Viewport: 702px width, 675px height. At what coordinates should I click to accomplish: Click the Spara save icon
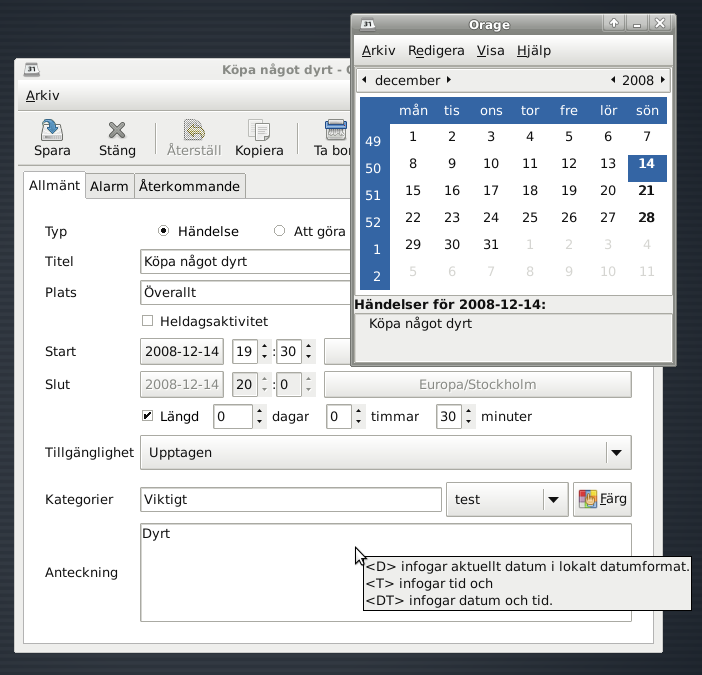pyautogui.click(x=52, y=130)
